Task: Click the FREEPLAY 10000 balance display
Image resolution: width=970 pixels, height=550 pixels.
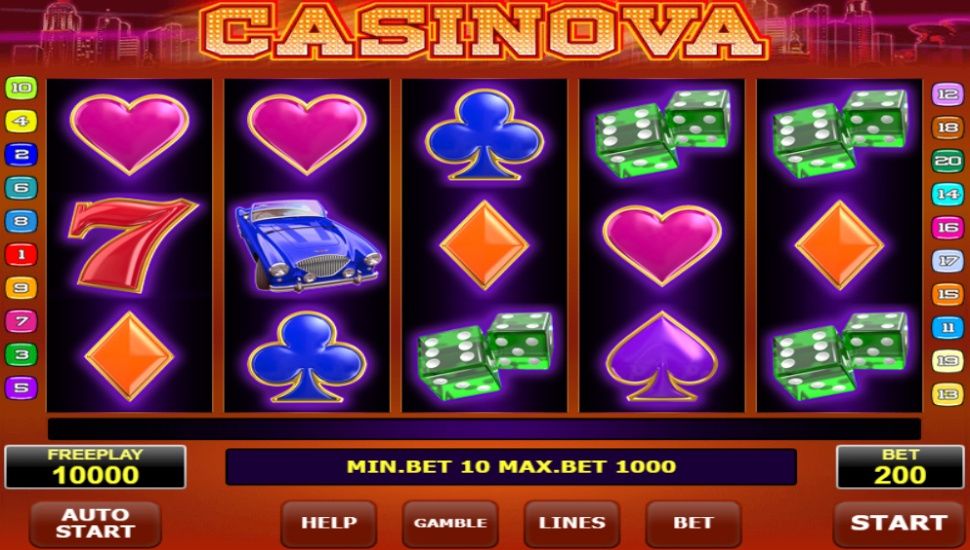Action: [x=95, y=466]
